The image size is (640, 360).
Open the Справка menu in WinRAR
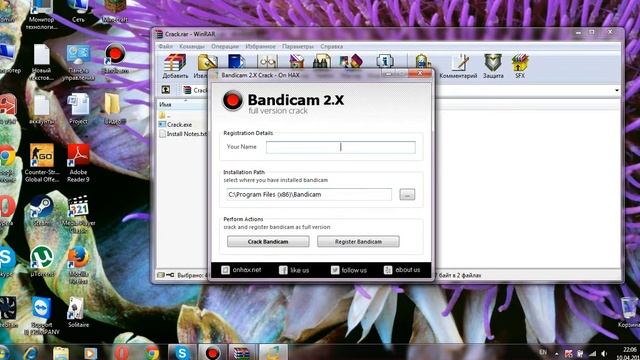331,47
